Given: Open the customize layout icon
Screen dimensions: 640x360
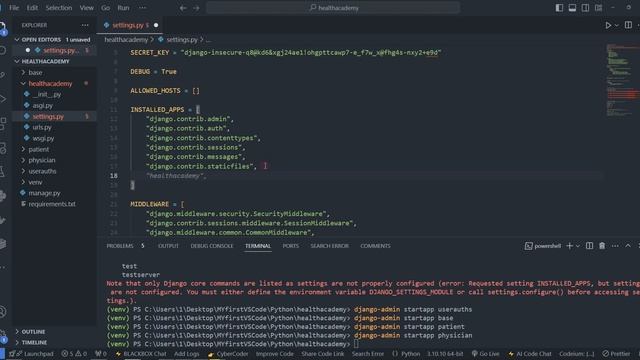Looking at the screenshot, I should pyautogui.click(x=598, y=8).
